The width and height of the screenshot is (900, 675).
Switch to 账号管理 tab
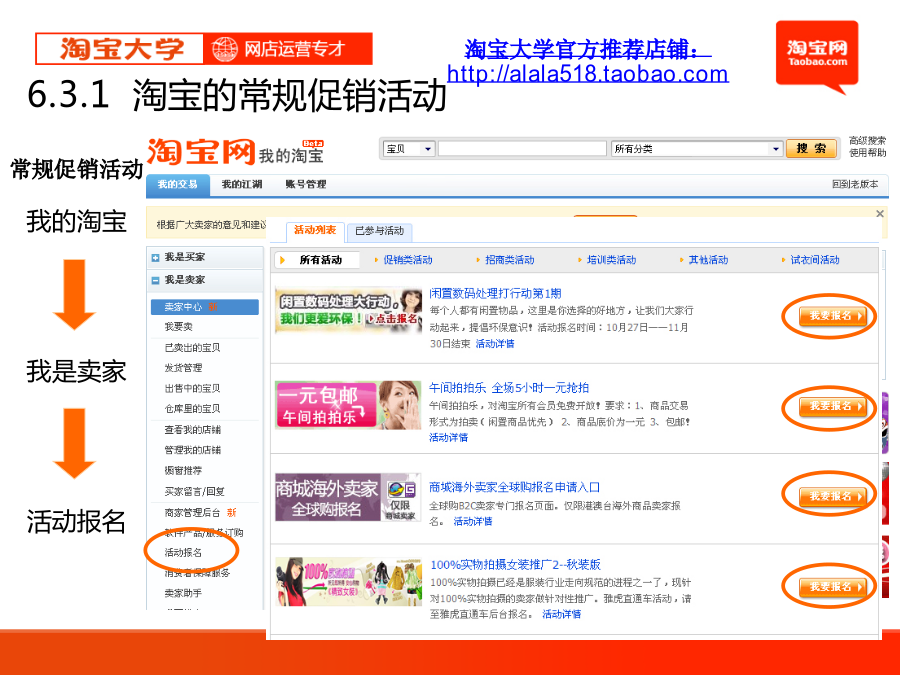click(305, 184)
